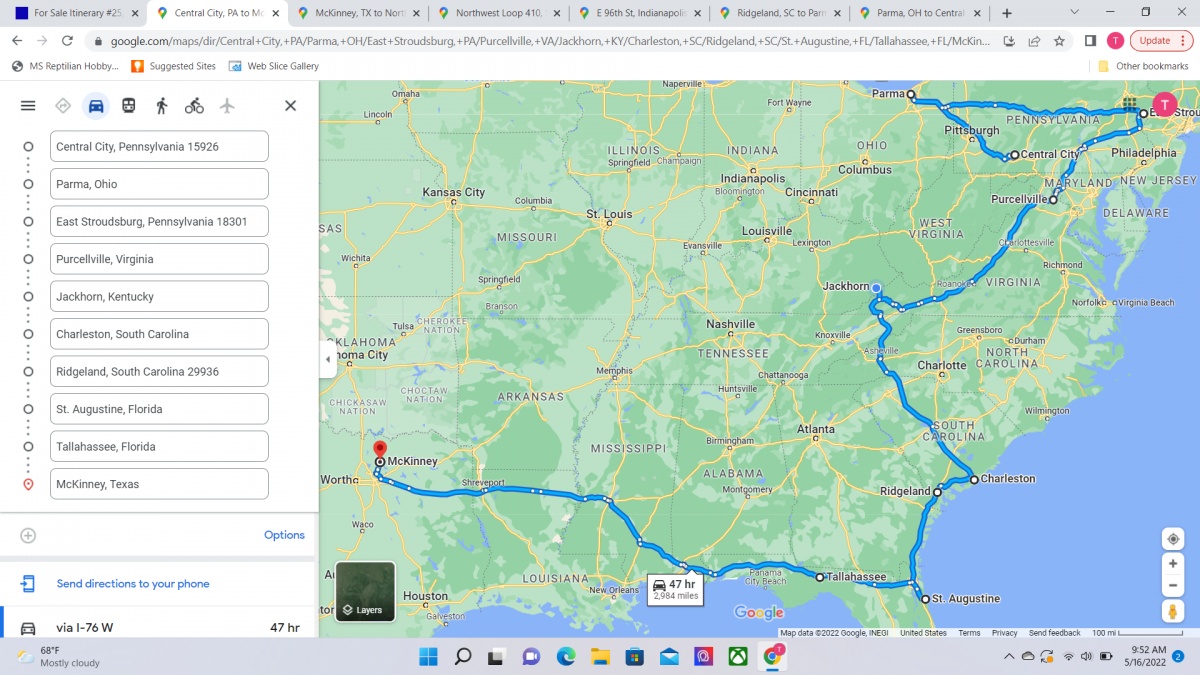Open the Google apps grid icon
Screen dimensions: 1200x675
coord(1129,104)
